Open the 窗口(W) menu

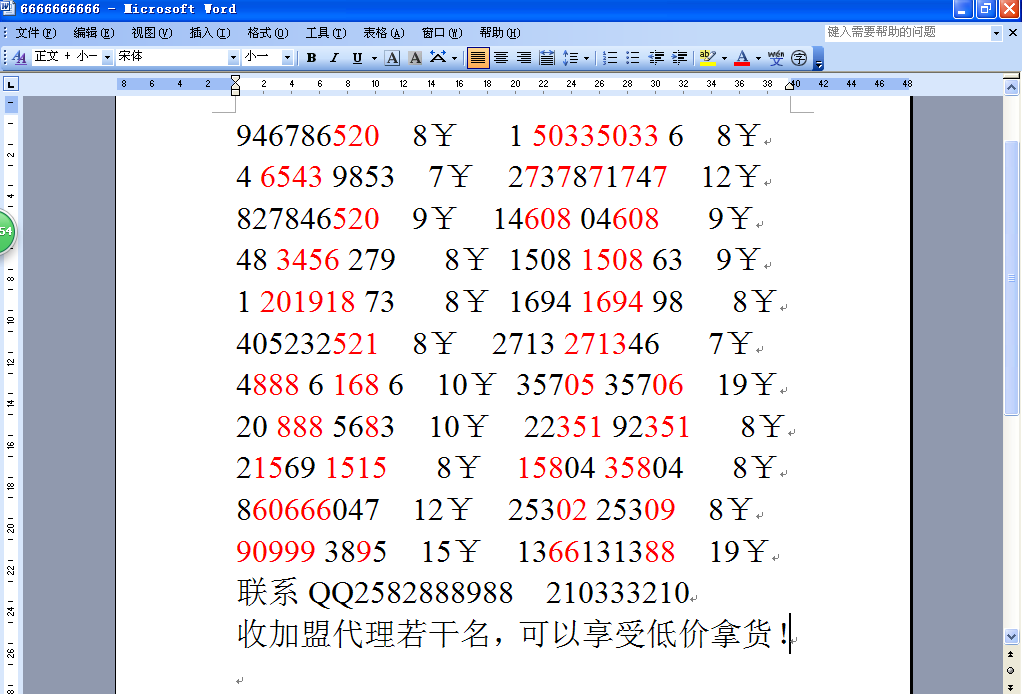(442, 33)
